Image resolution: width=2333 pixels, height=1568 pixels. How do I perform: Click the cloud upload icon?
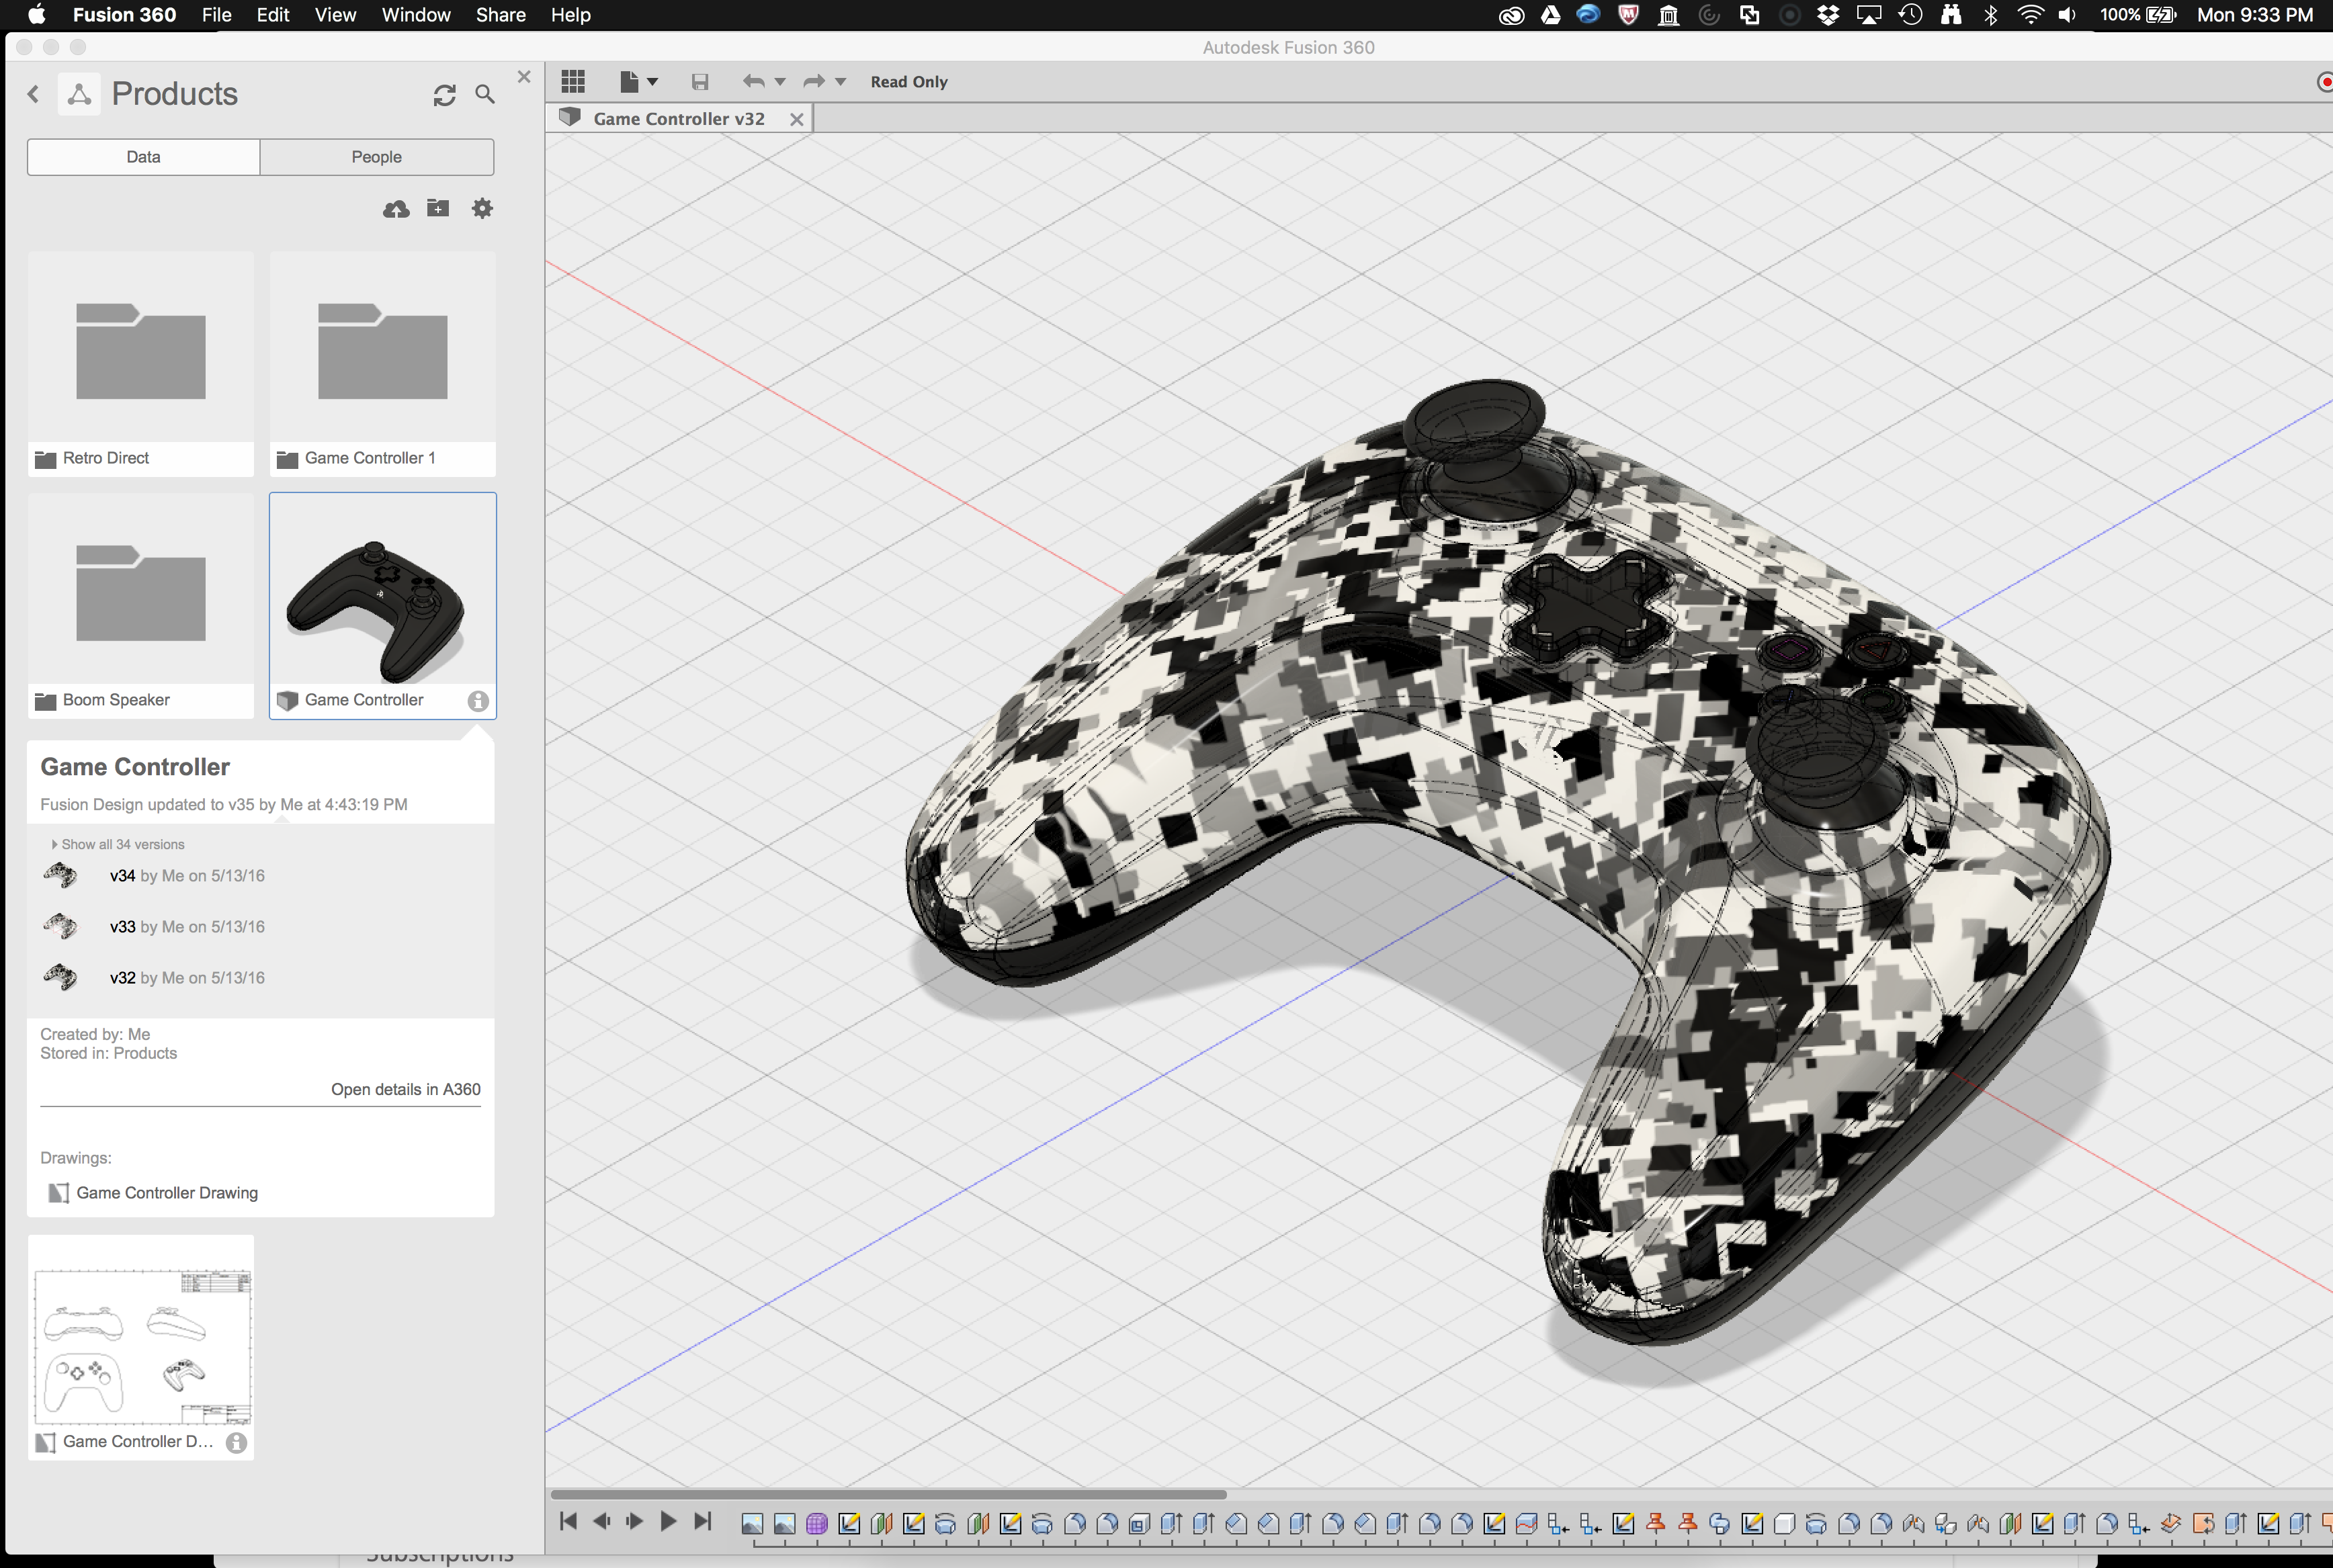[x=396, y=208]
